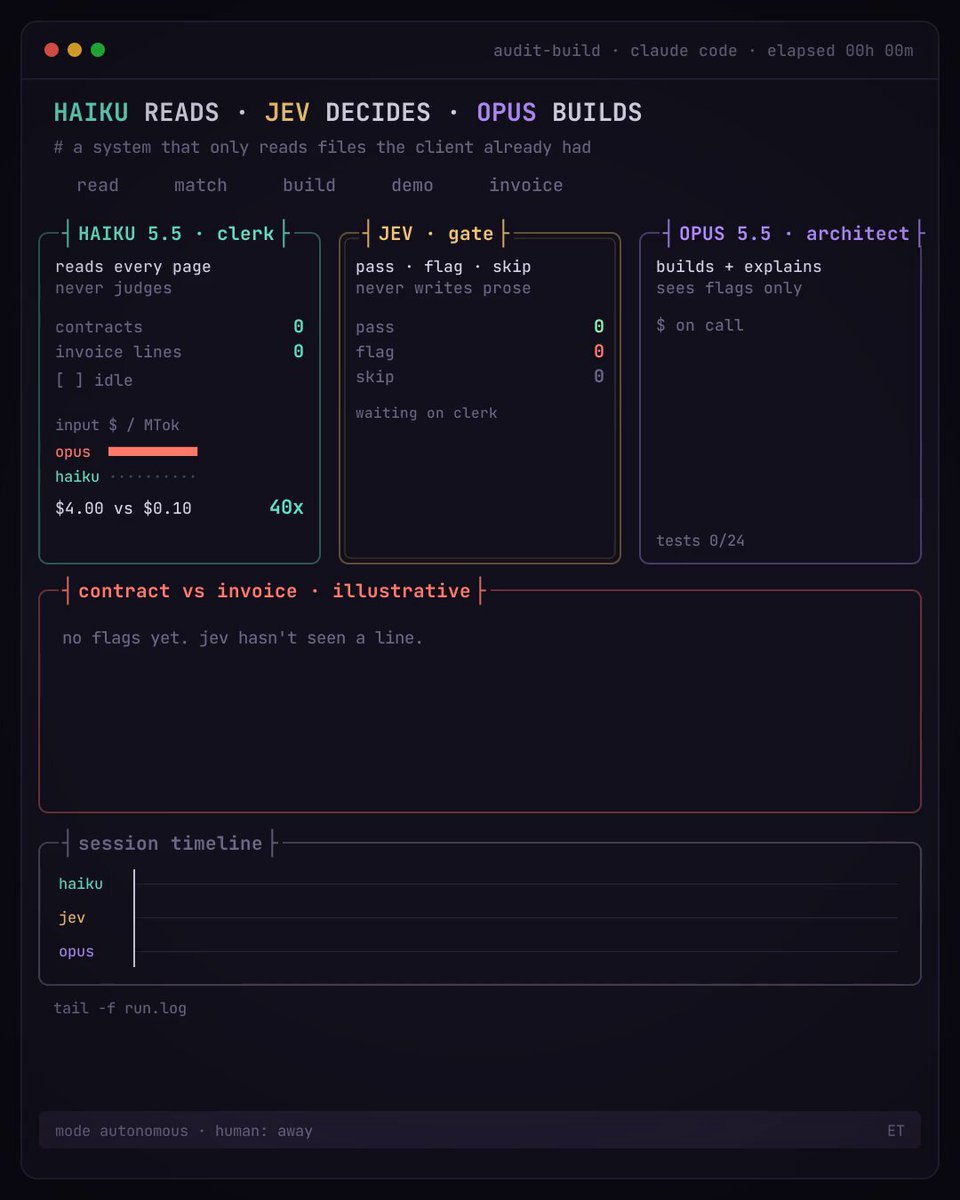Viewport: 960px width, 1200px height.
Task: Click the green maximize window dot
Action: (98, 50)
